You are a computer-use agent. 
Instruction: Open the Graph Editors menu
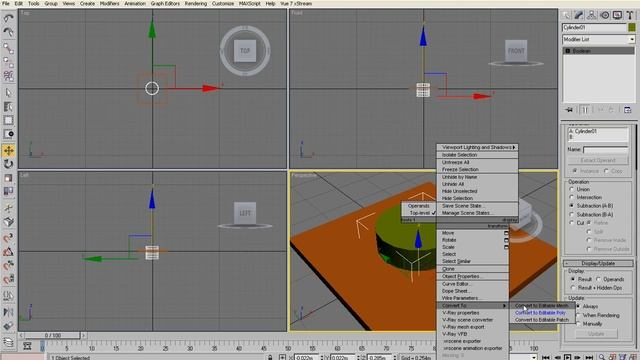pos(165,3)
